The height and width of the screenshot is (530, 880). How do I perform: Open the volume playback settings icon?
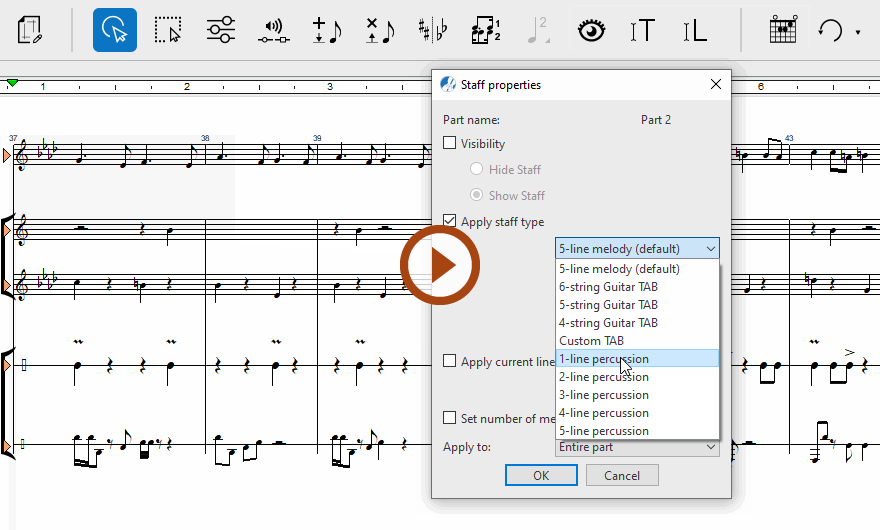tap(274, 31)
